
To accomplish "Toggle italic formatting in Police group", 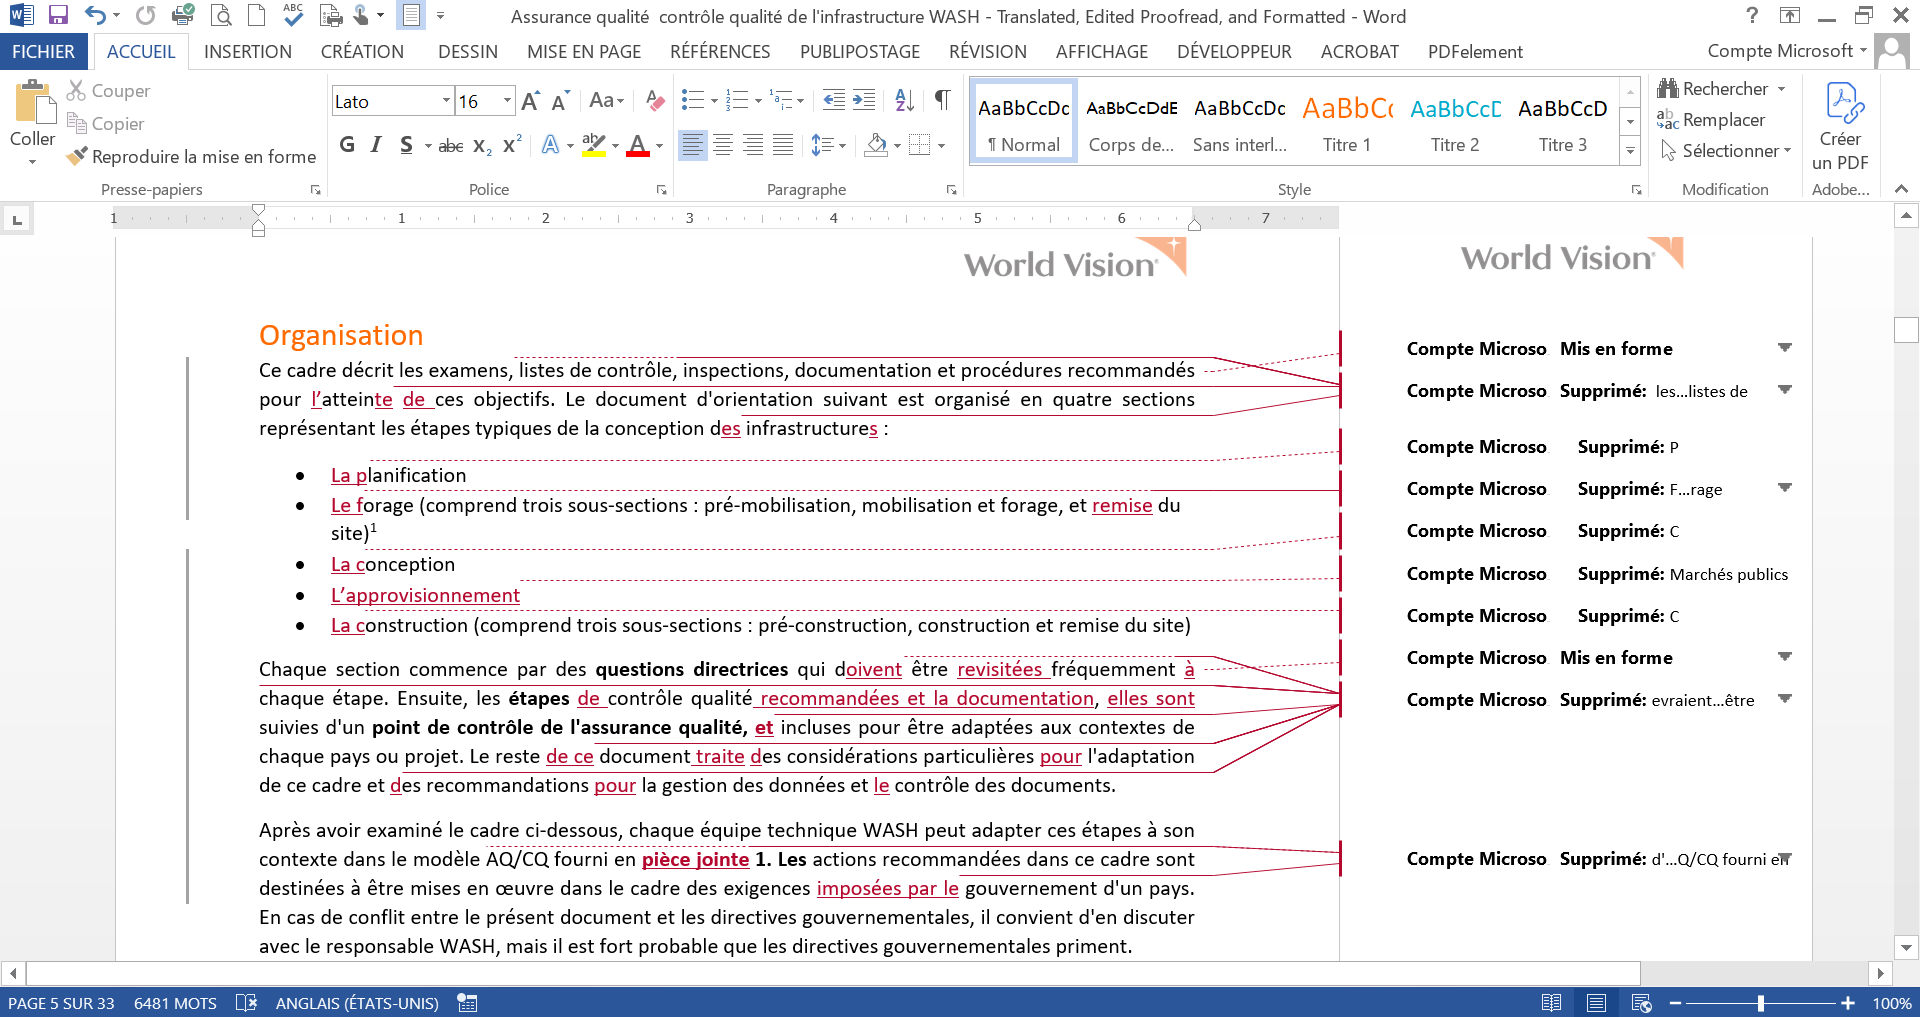I will point(376,145).
